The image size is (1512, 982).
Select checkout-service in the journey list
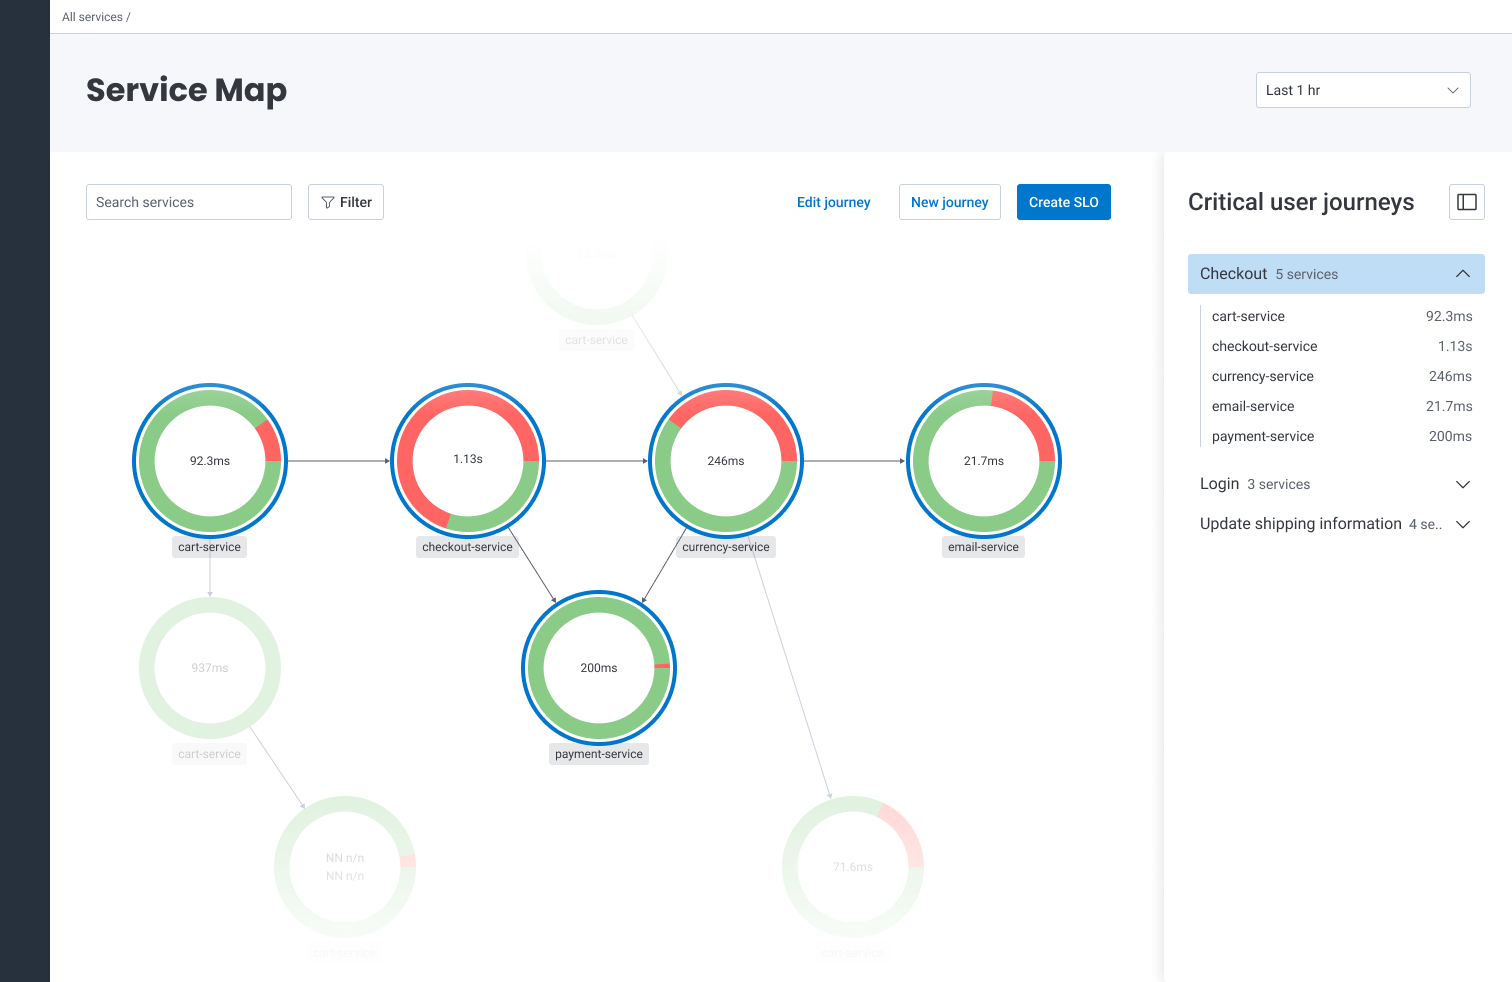(x=1264, y=346)
